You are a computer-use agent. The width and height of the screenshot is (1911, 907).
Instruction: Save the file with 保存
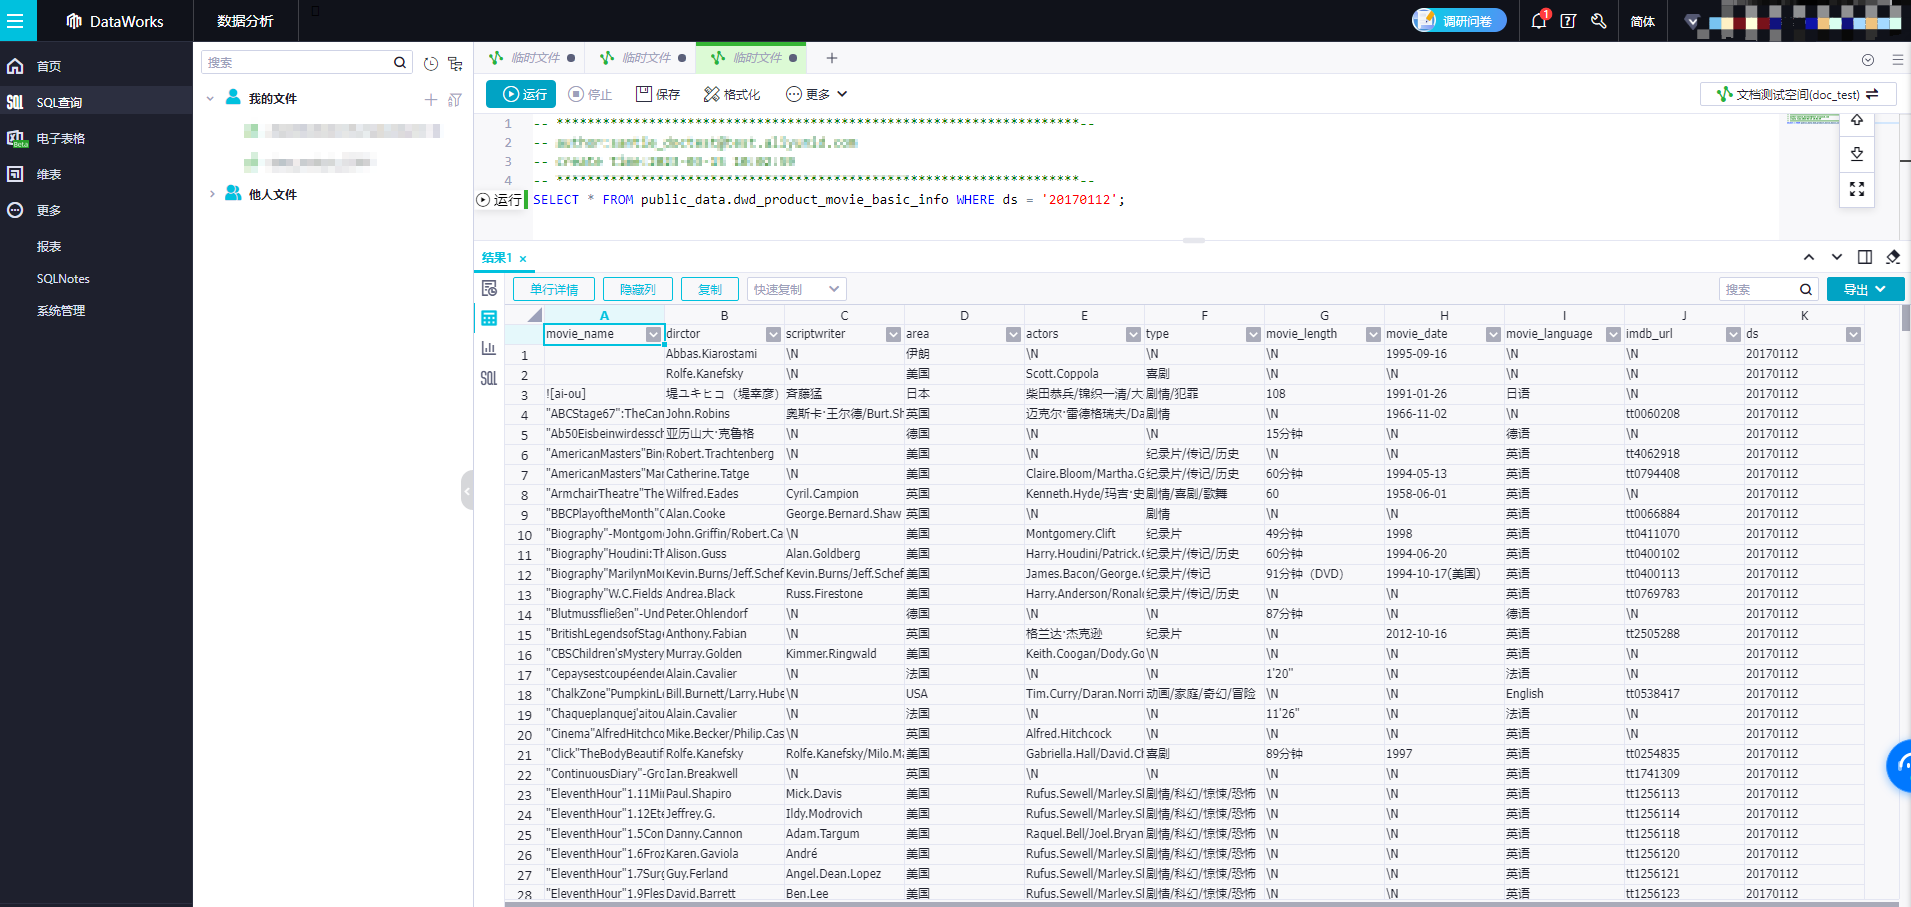click(658, 94)
